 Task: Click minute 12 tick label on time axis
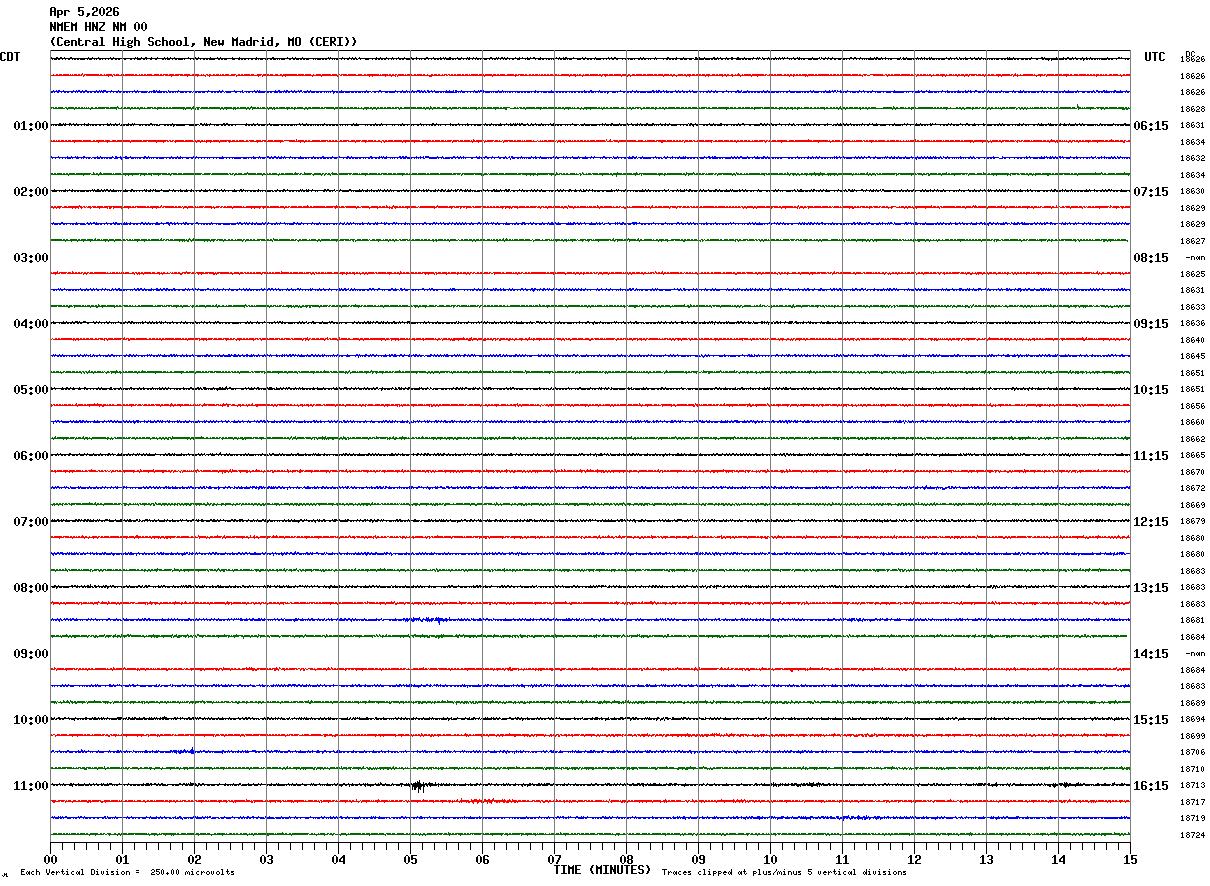(x=914, y=860)
